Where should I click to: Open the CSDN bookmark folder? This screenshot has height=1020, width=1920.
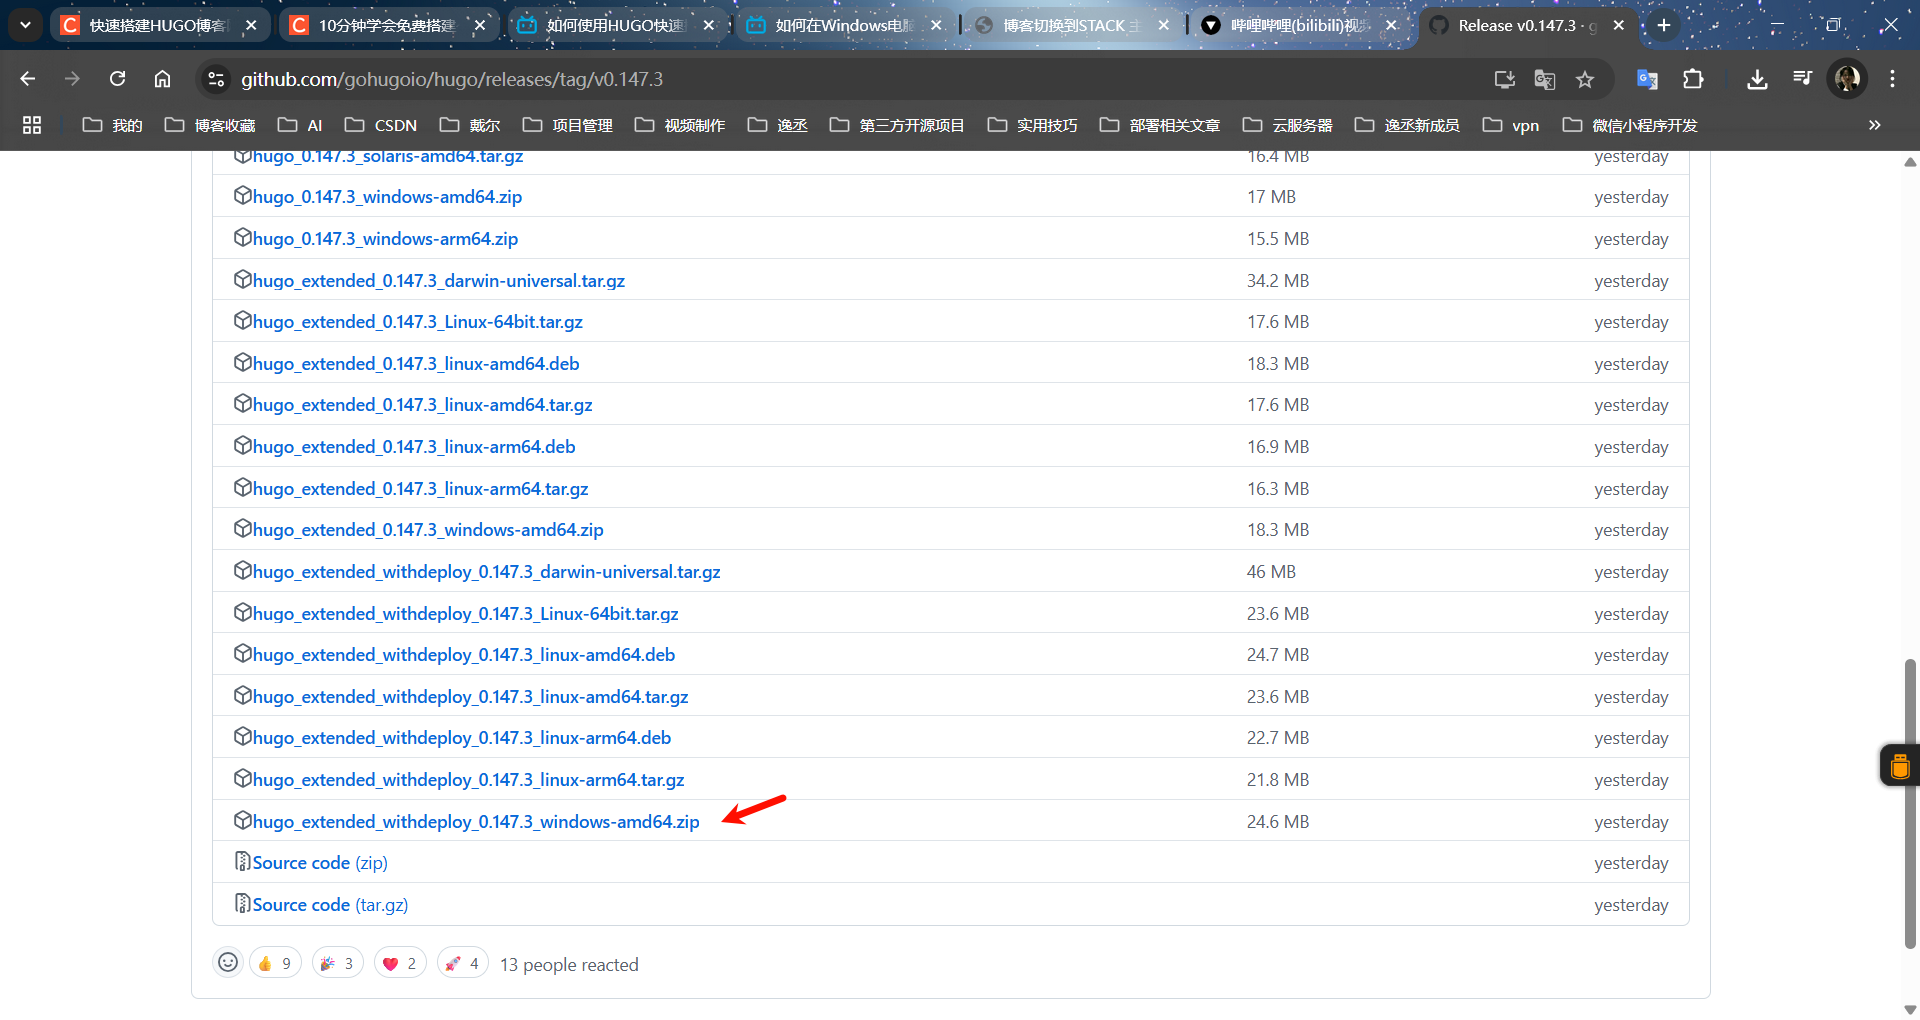(x=381, y=125)
